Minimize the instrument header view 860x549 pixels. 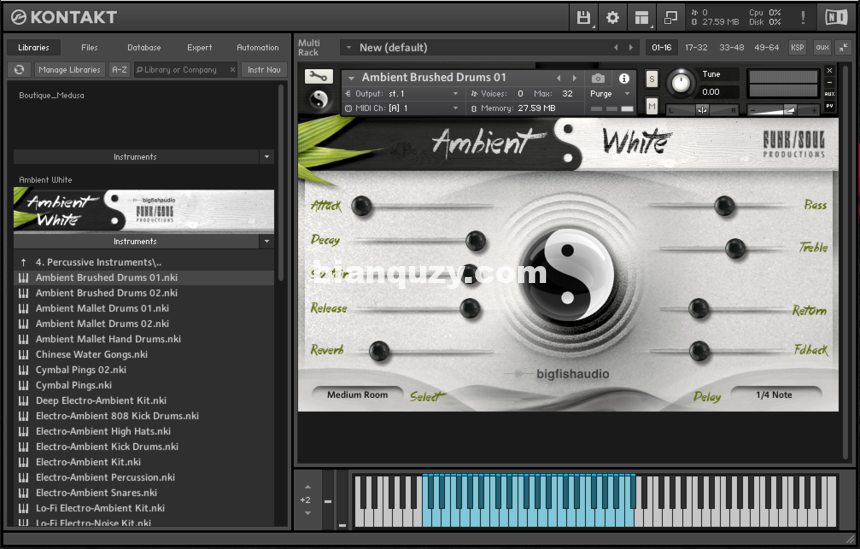(830, 82)
